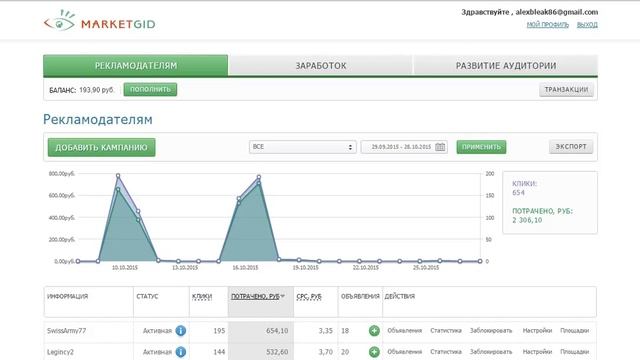Open the Развитие аудитории tab
640x360 pixels.
tap(506, 65)
